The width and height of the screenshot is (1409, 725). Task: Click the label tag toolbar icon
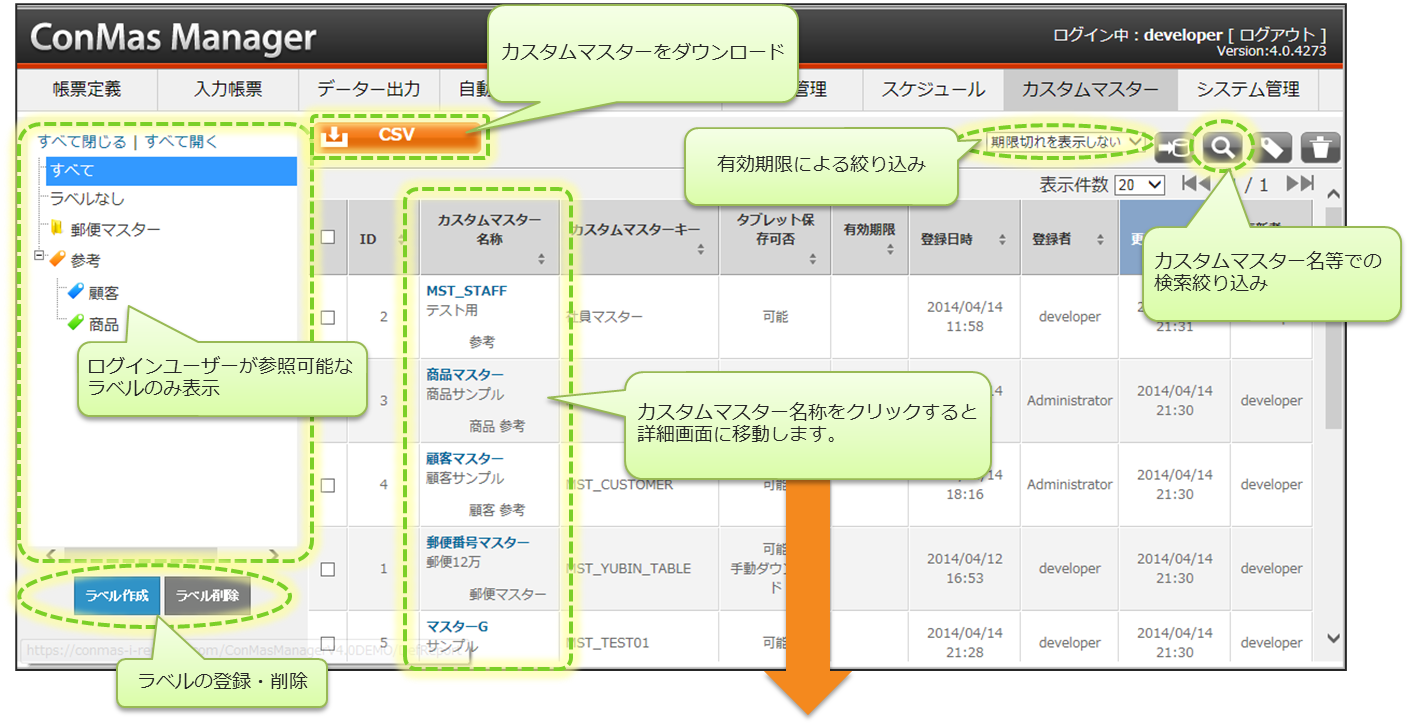point(1271,148)
